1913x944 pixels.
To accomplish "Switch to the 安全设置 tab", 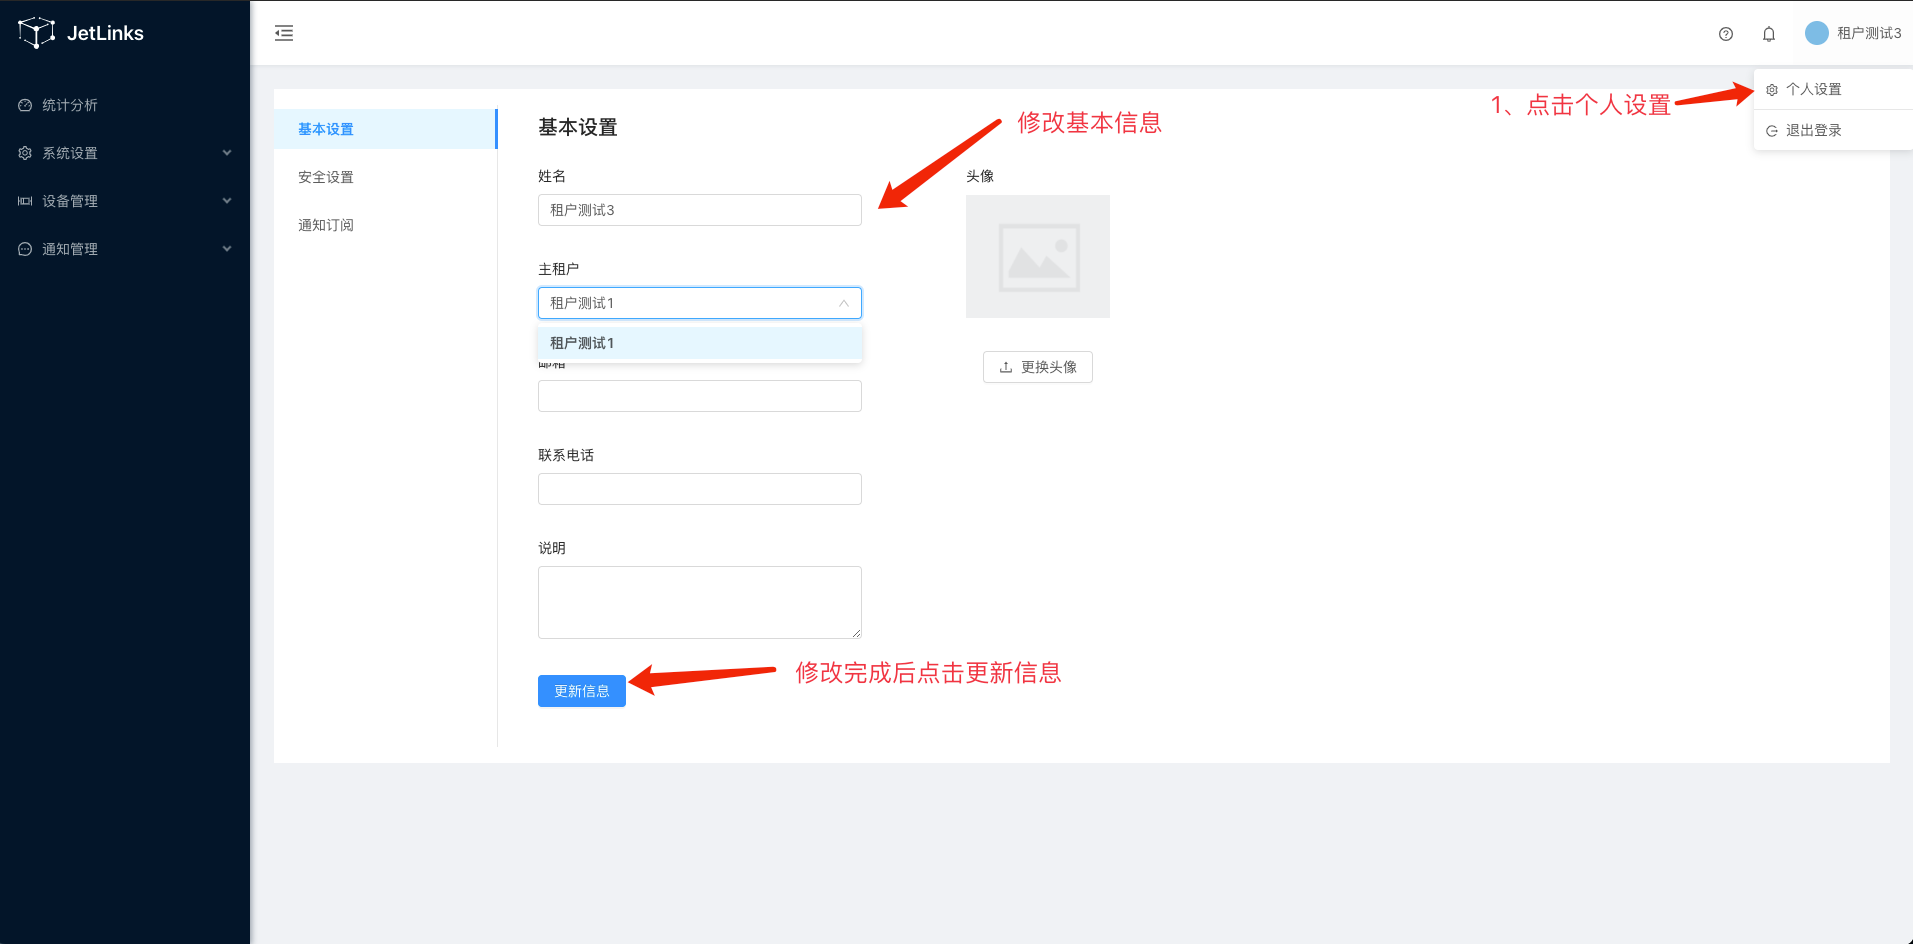I will pos(385,177).
